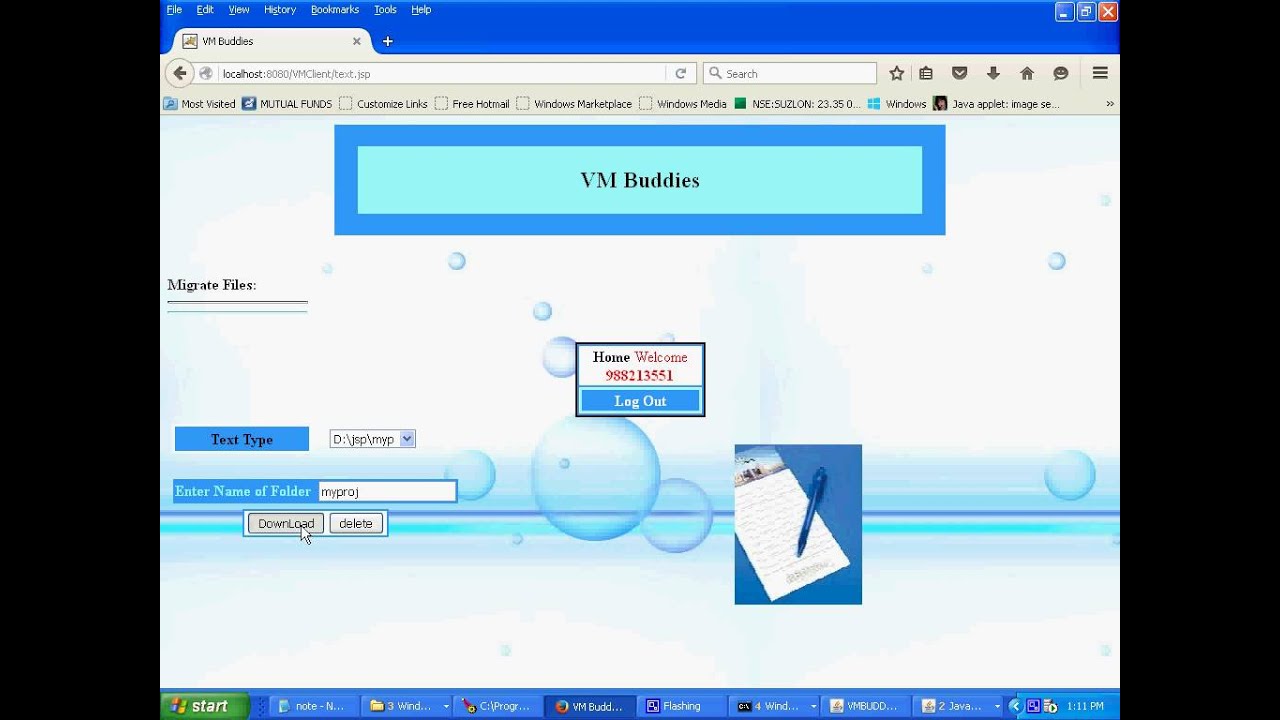Switch to Flashing taskbar item
The width and height of the screenshot is (1280, 720).
(682, 706)
